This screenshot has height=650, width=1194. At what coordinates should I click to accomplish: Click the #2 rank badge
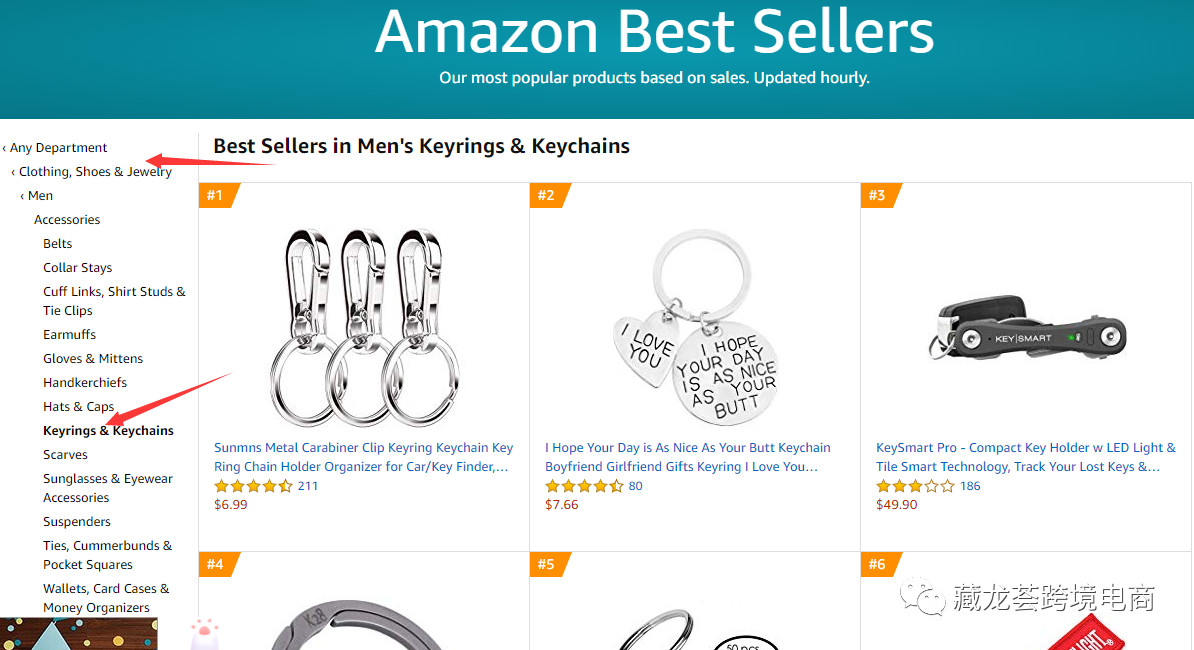click(547, 195)
